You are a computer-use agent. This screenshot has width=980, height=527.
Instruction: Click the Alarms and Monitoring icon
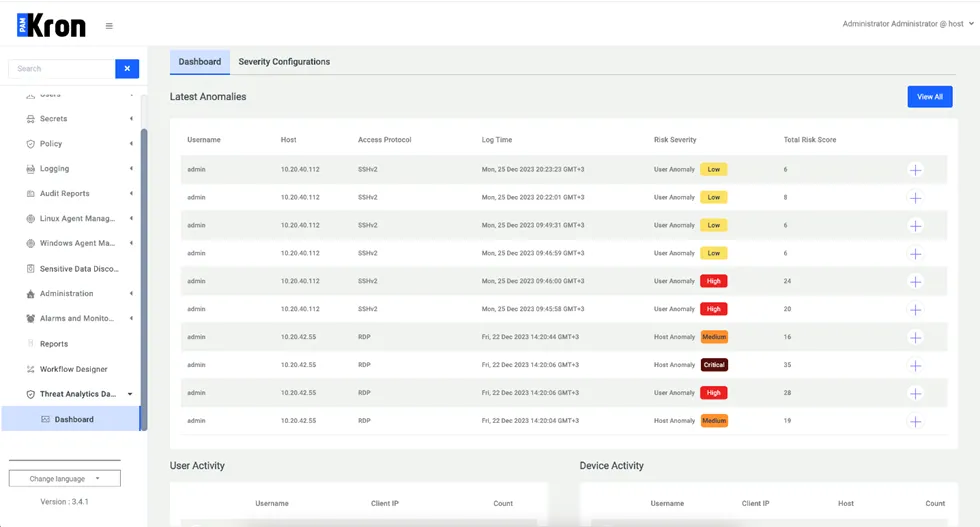click(30, 319)
